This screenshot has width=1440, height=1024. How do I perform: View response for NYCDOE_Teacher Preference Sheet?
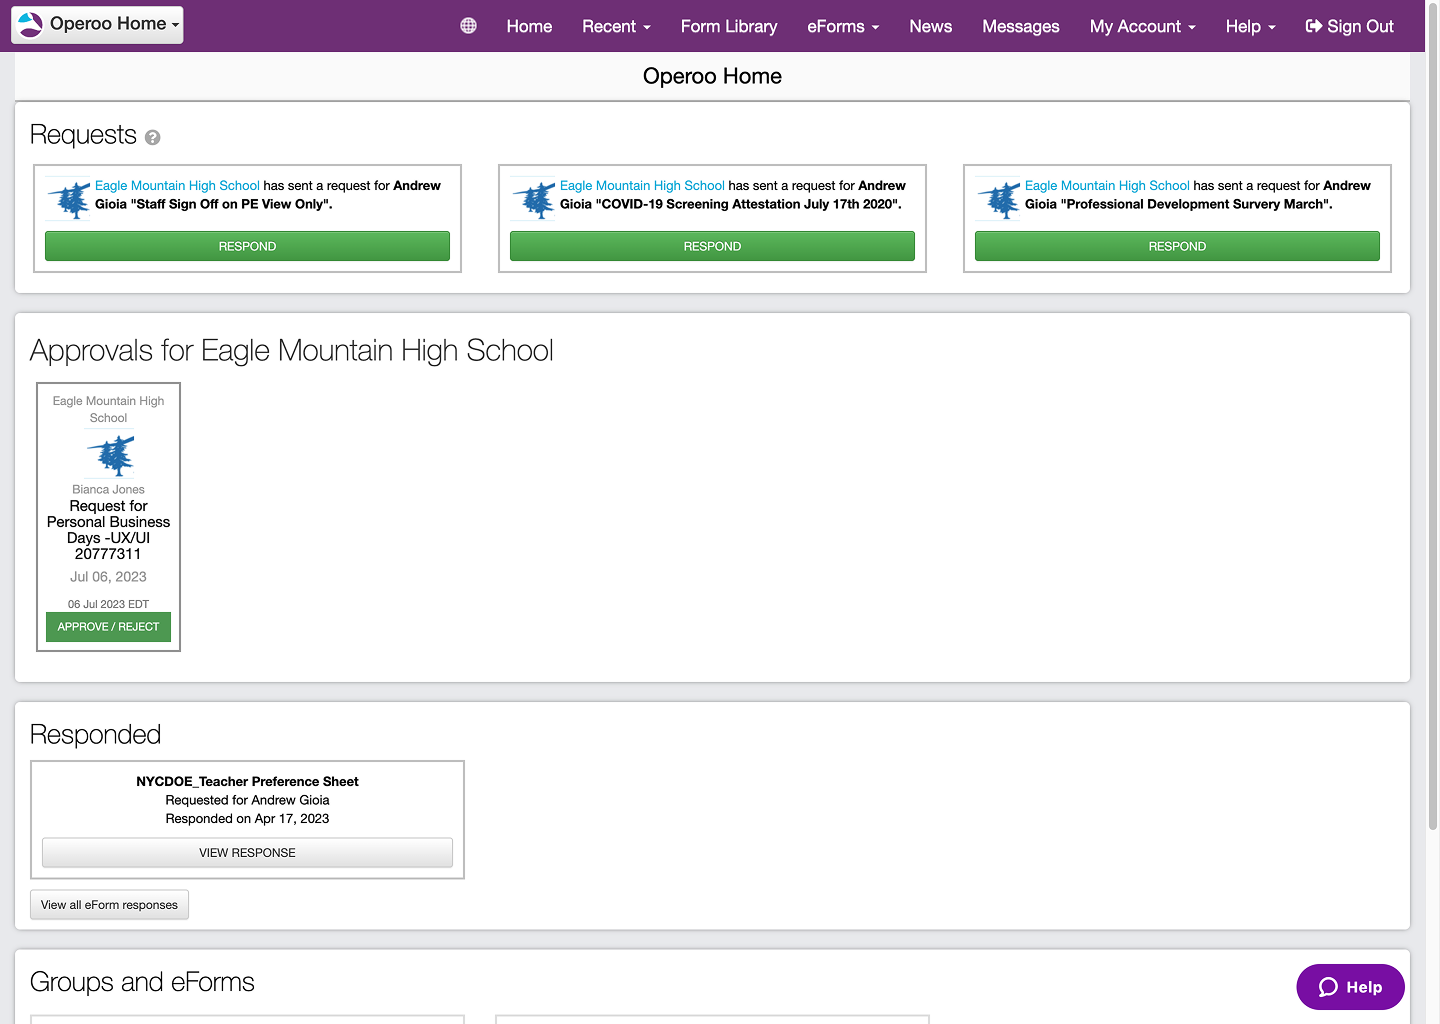[x=247, y=853]
